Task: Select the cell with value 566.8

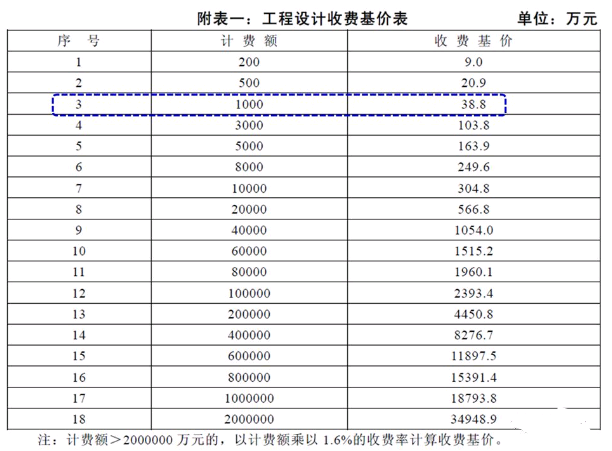Action: tap(474, 210)
